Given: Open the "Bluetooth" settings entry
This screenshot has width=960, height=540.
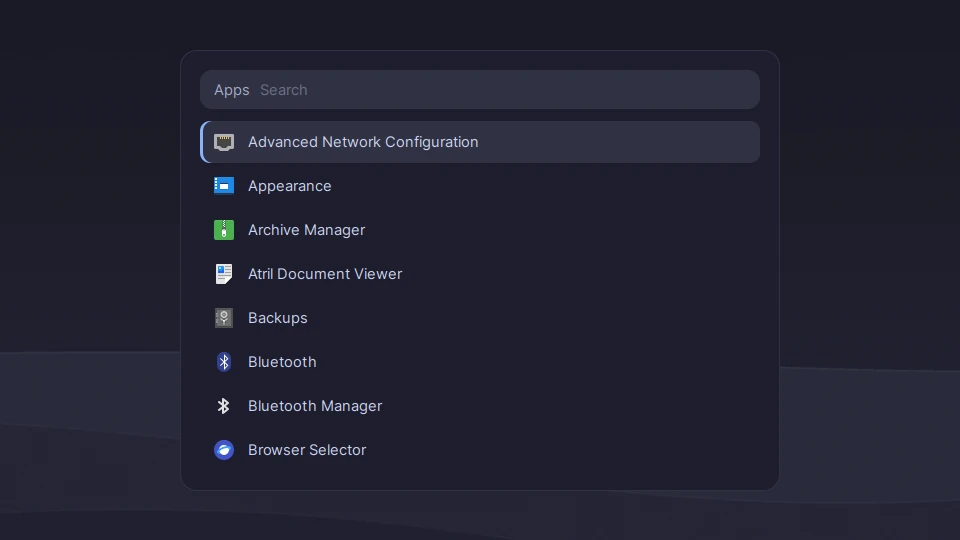Looking at the screenshot, I should click(480, 362).
